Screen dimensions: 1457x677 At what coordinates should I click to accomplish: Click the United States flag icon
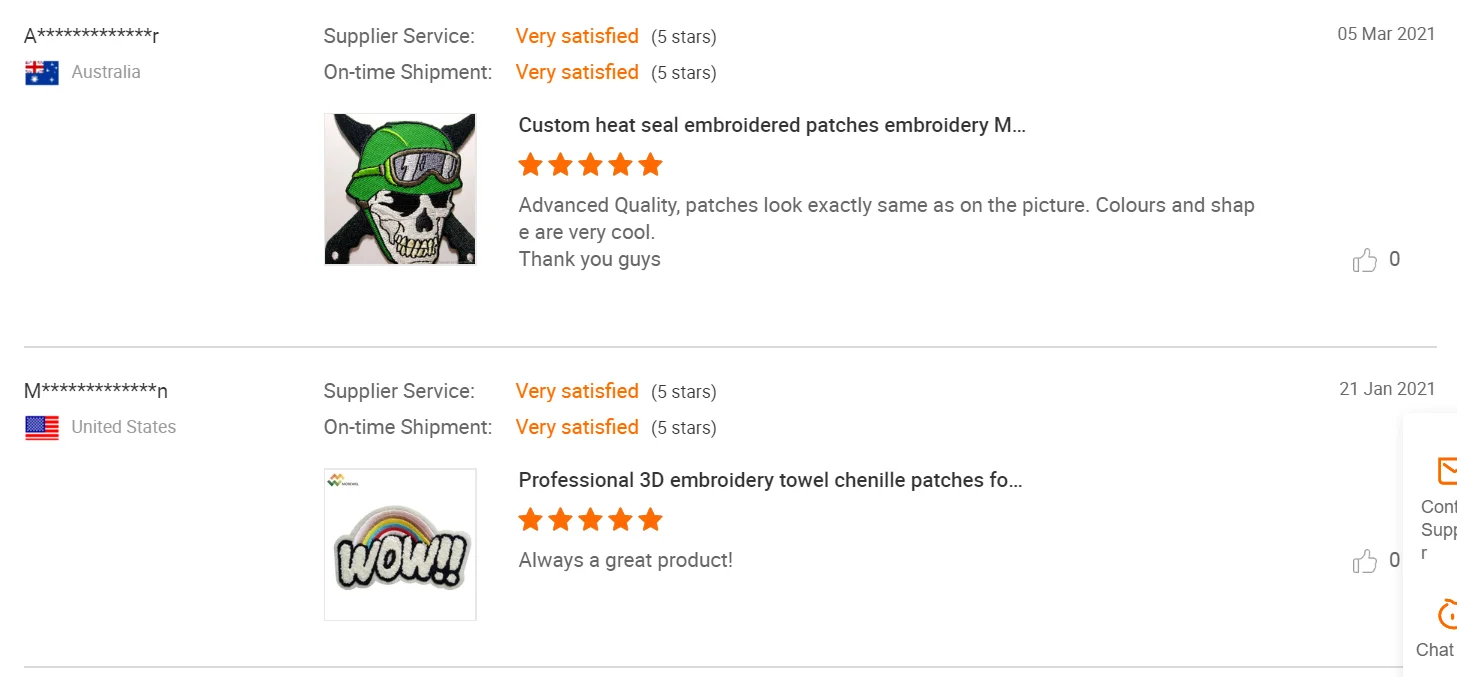(42, 428)
